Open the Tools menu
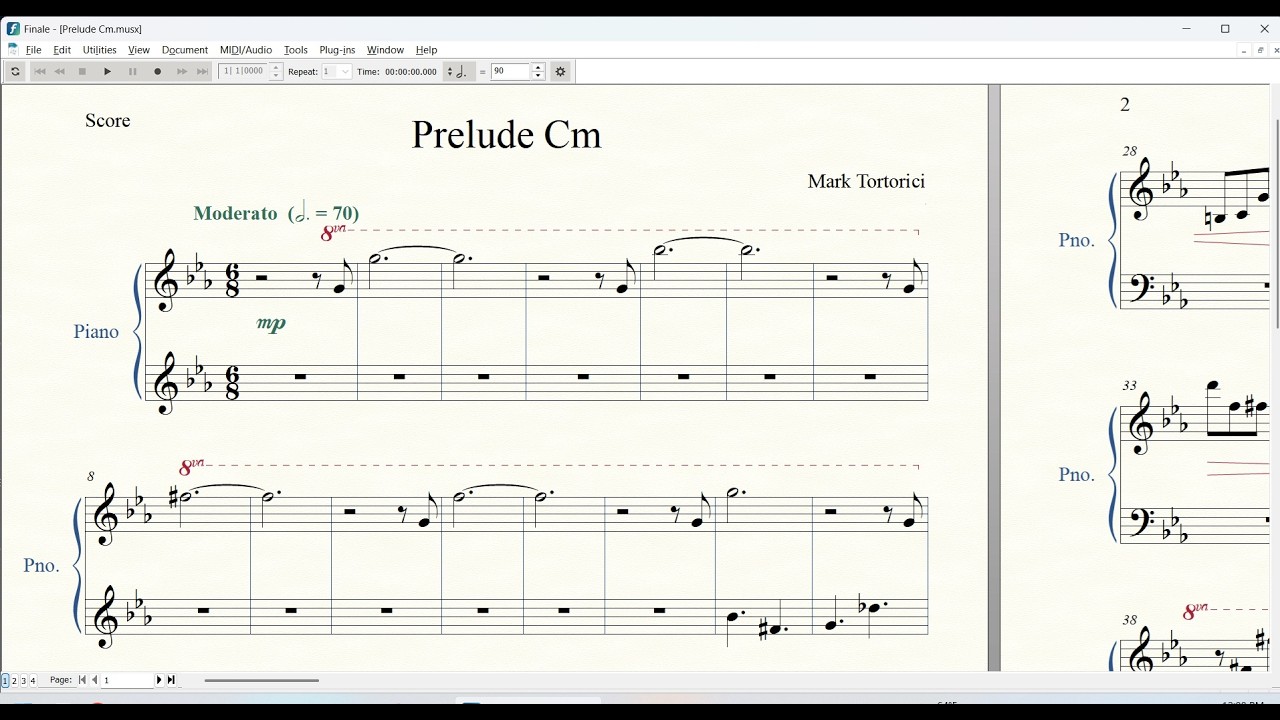The image size is (1280, 720). pyautogui.click(x=296, y=50)
